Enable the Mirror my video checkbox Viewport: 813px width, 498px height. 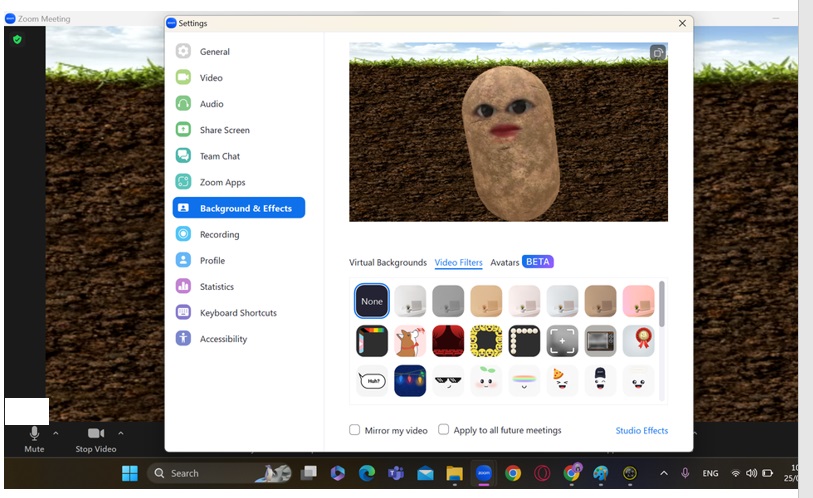tap(355, 430)
